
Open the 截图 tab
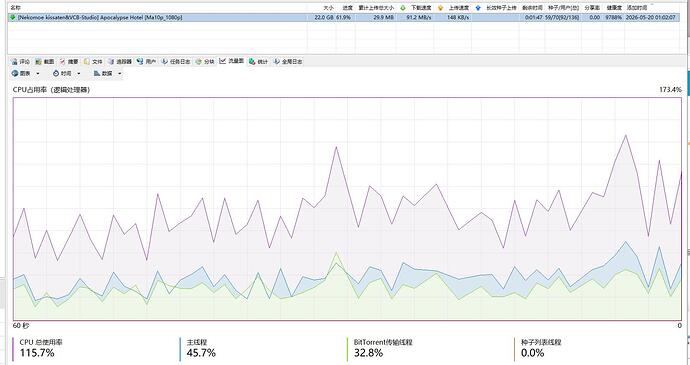point(45,62)
